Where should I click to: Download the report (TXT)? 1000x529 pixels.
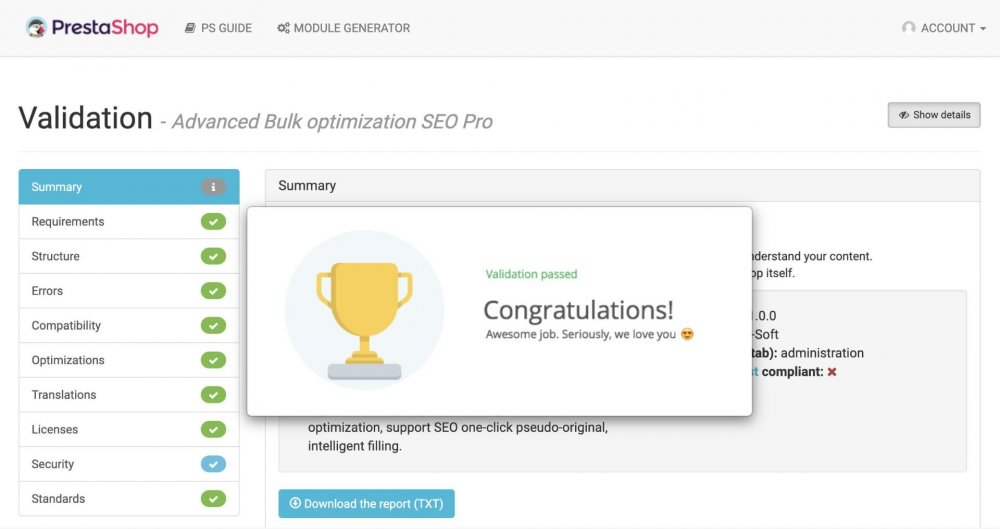point(366,503)
